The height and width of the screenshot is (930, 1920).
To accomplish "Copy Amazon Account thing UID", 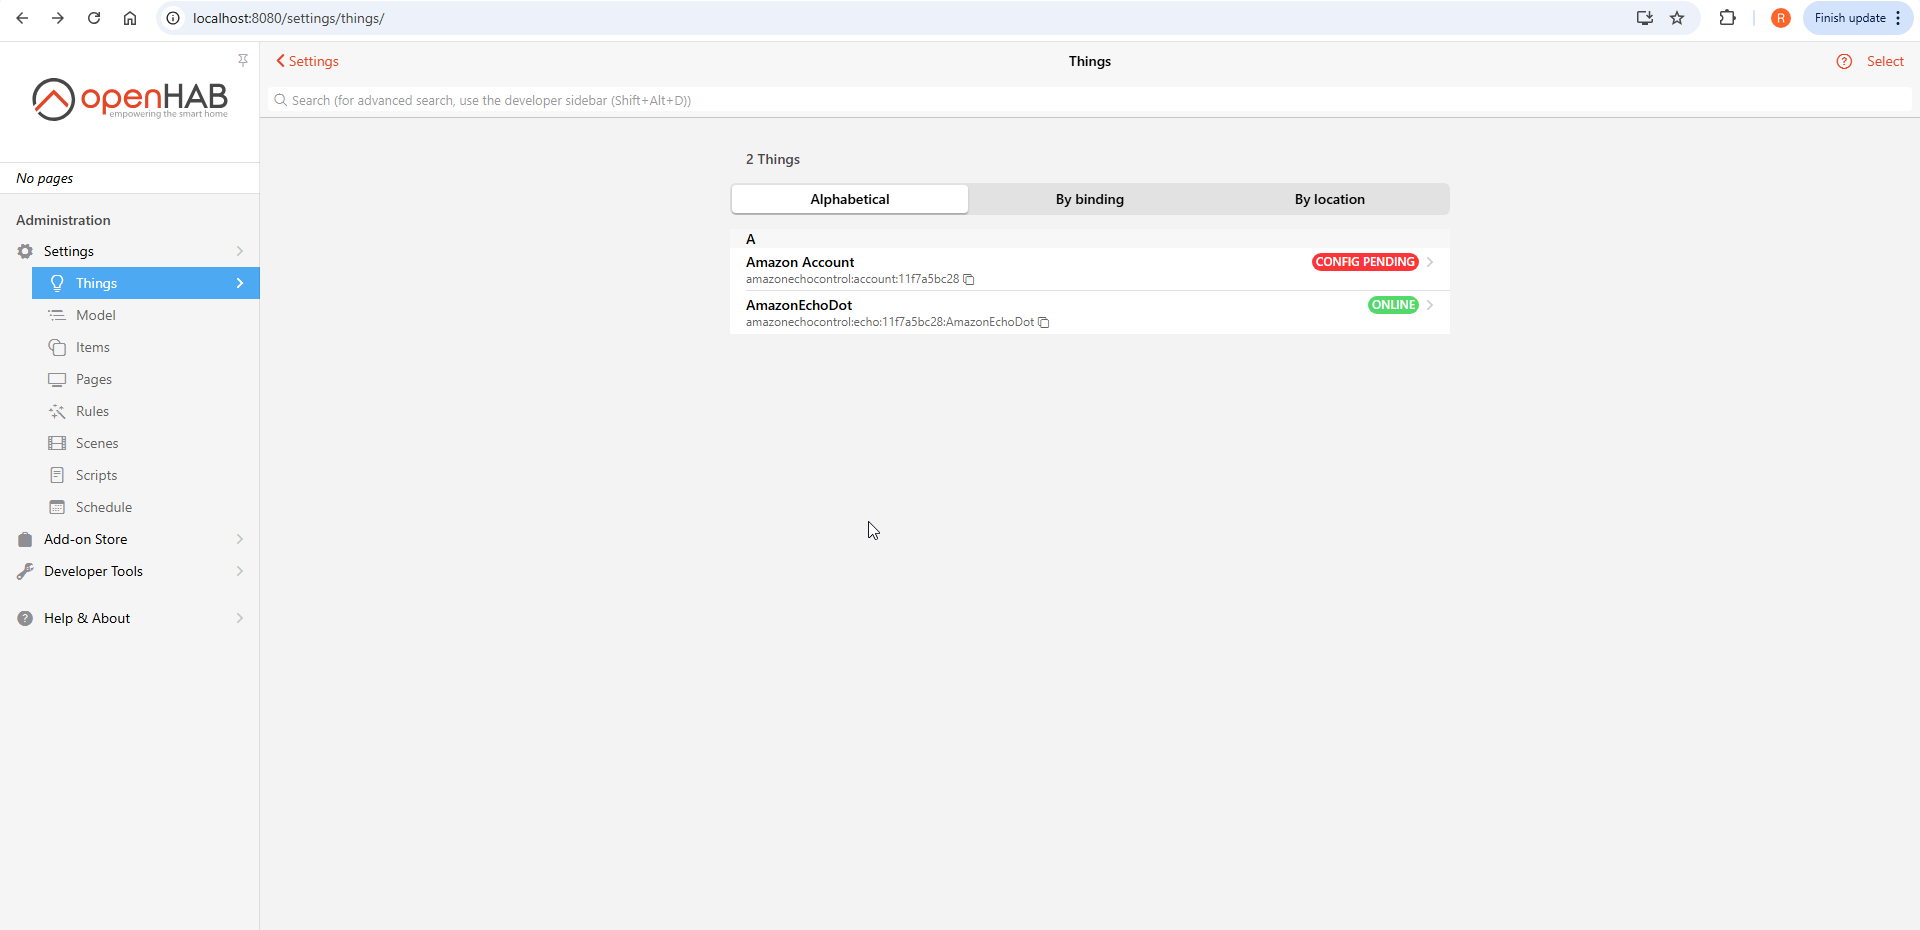I will tap(969, 279).
